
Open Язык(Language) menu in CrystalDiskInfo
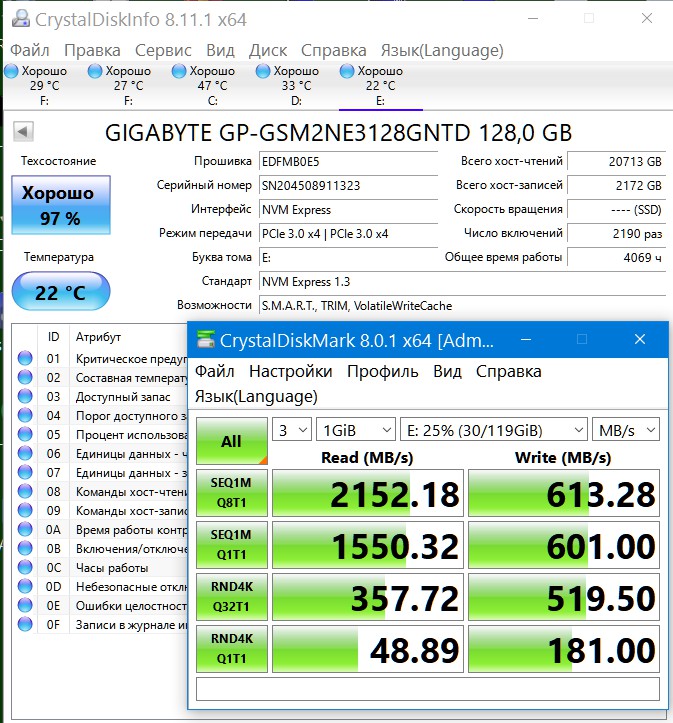click(442, 50)
